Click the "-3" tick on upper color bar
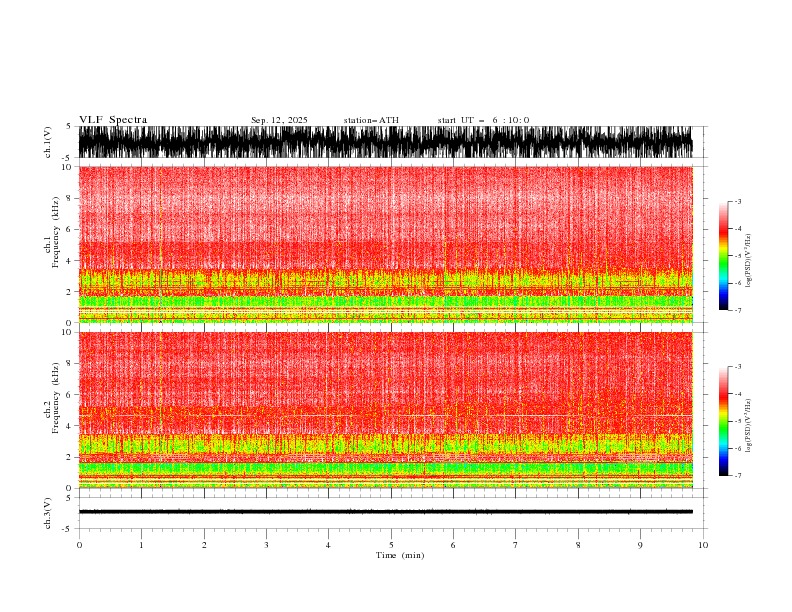792x612 pixels. (737, 201)
